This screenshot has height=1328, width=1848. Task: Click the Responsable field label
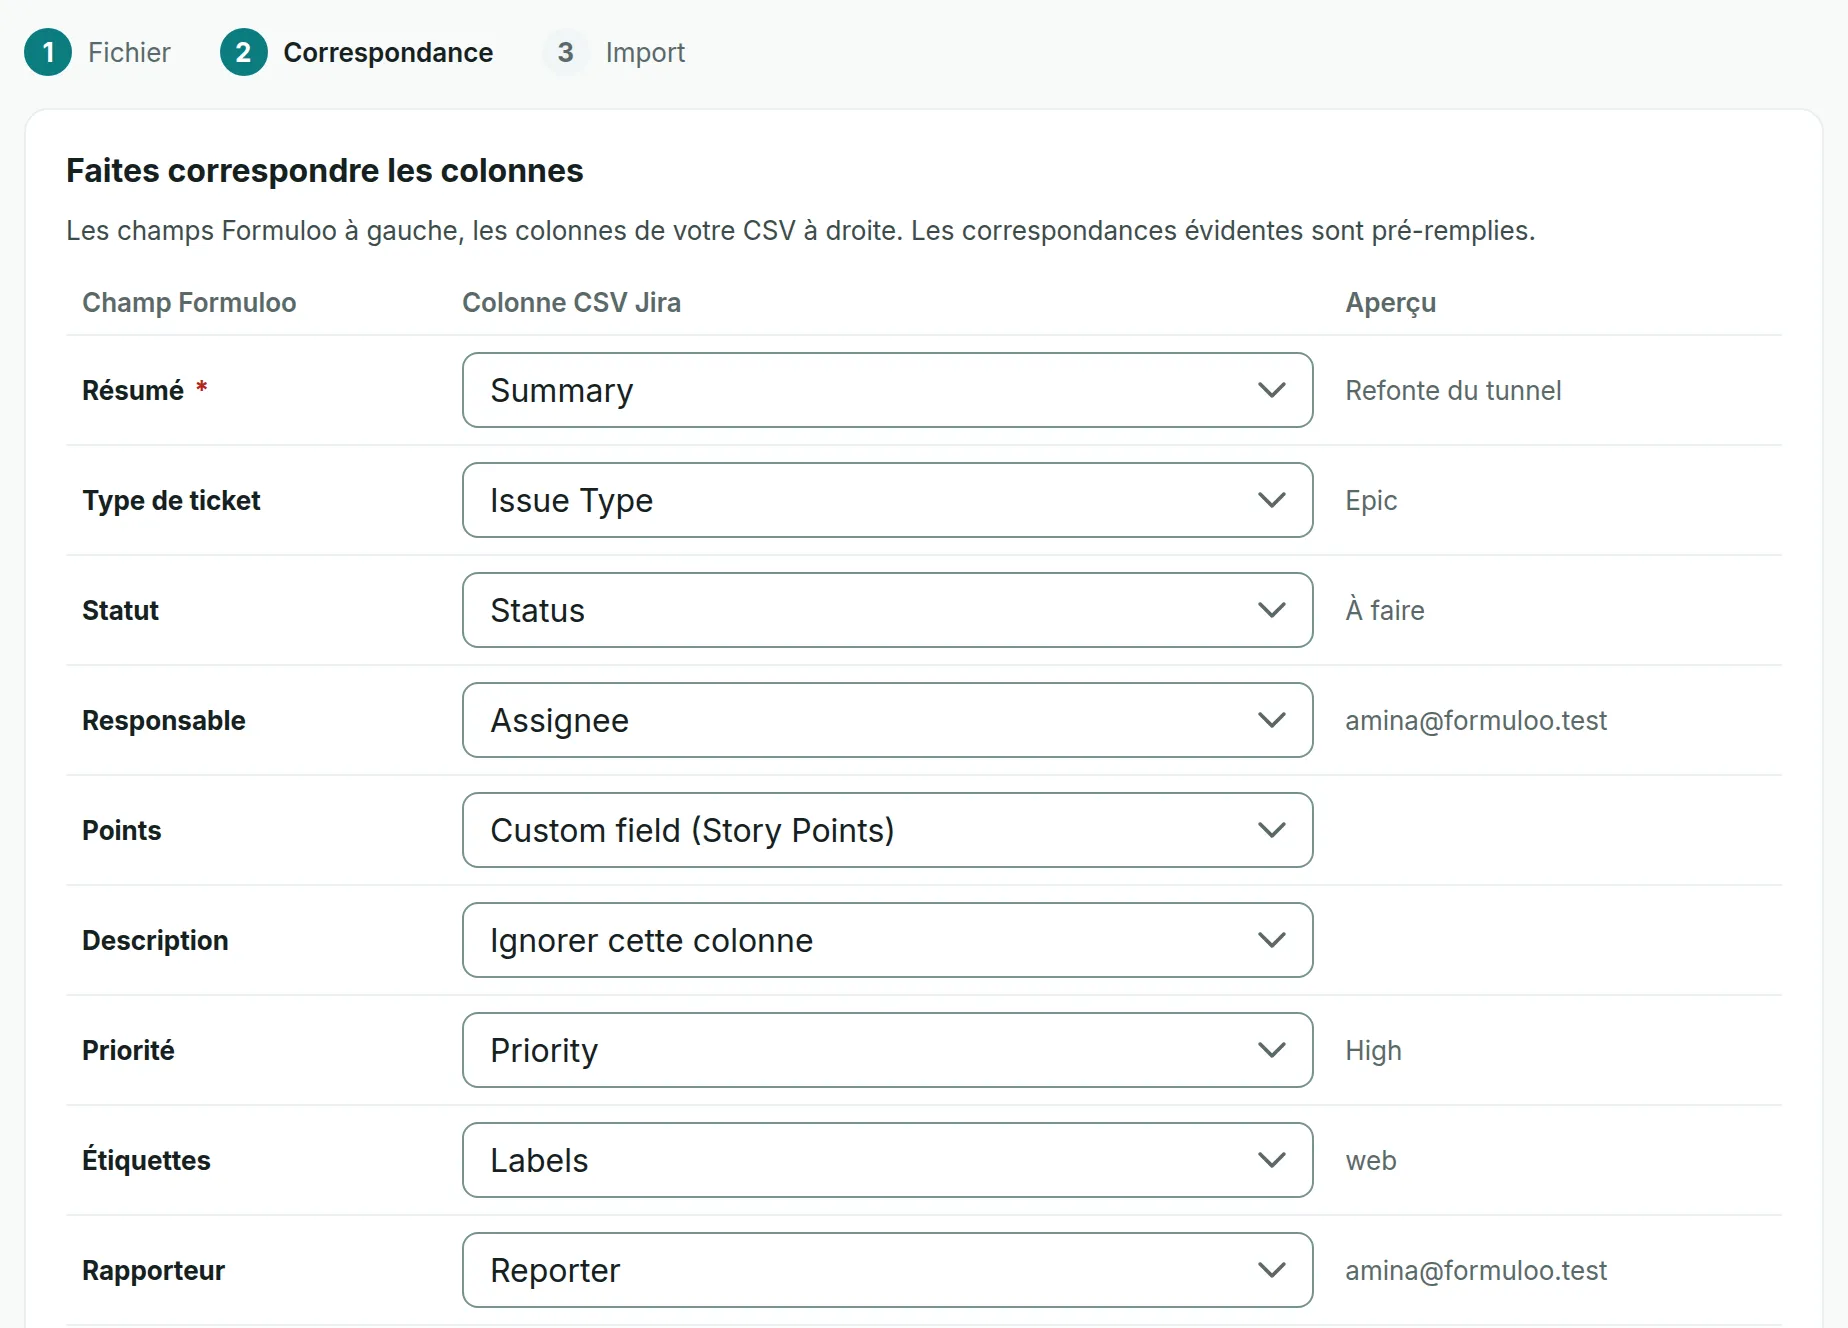point(164,720)
